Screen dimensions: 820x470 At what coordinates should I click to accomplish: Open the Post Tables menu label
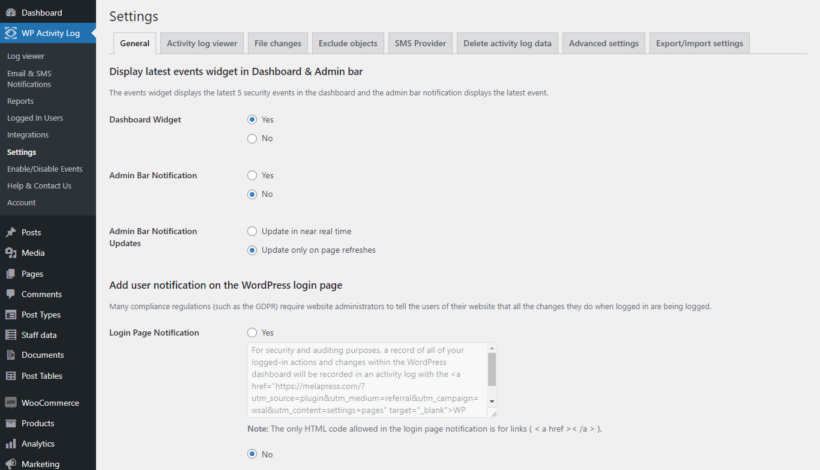click(42, 375)
